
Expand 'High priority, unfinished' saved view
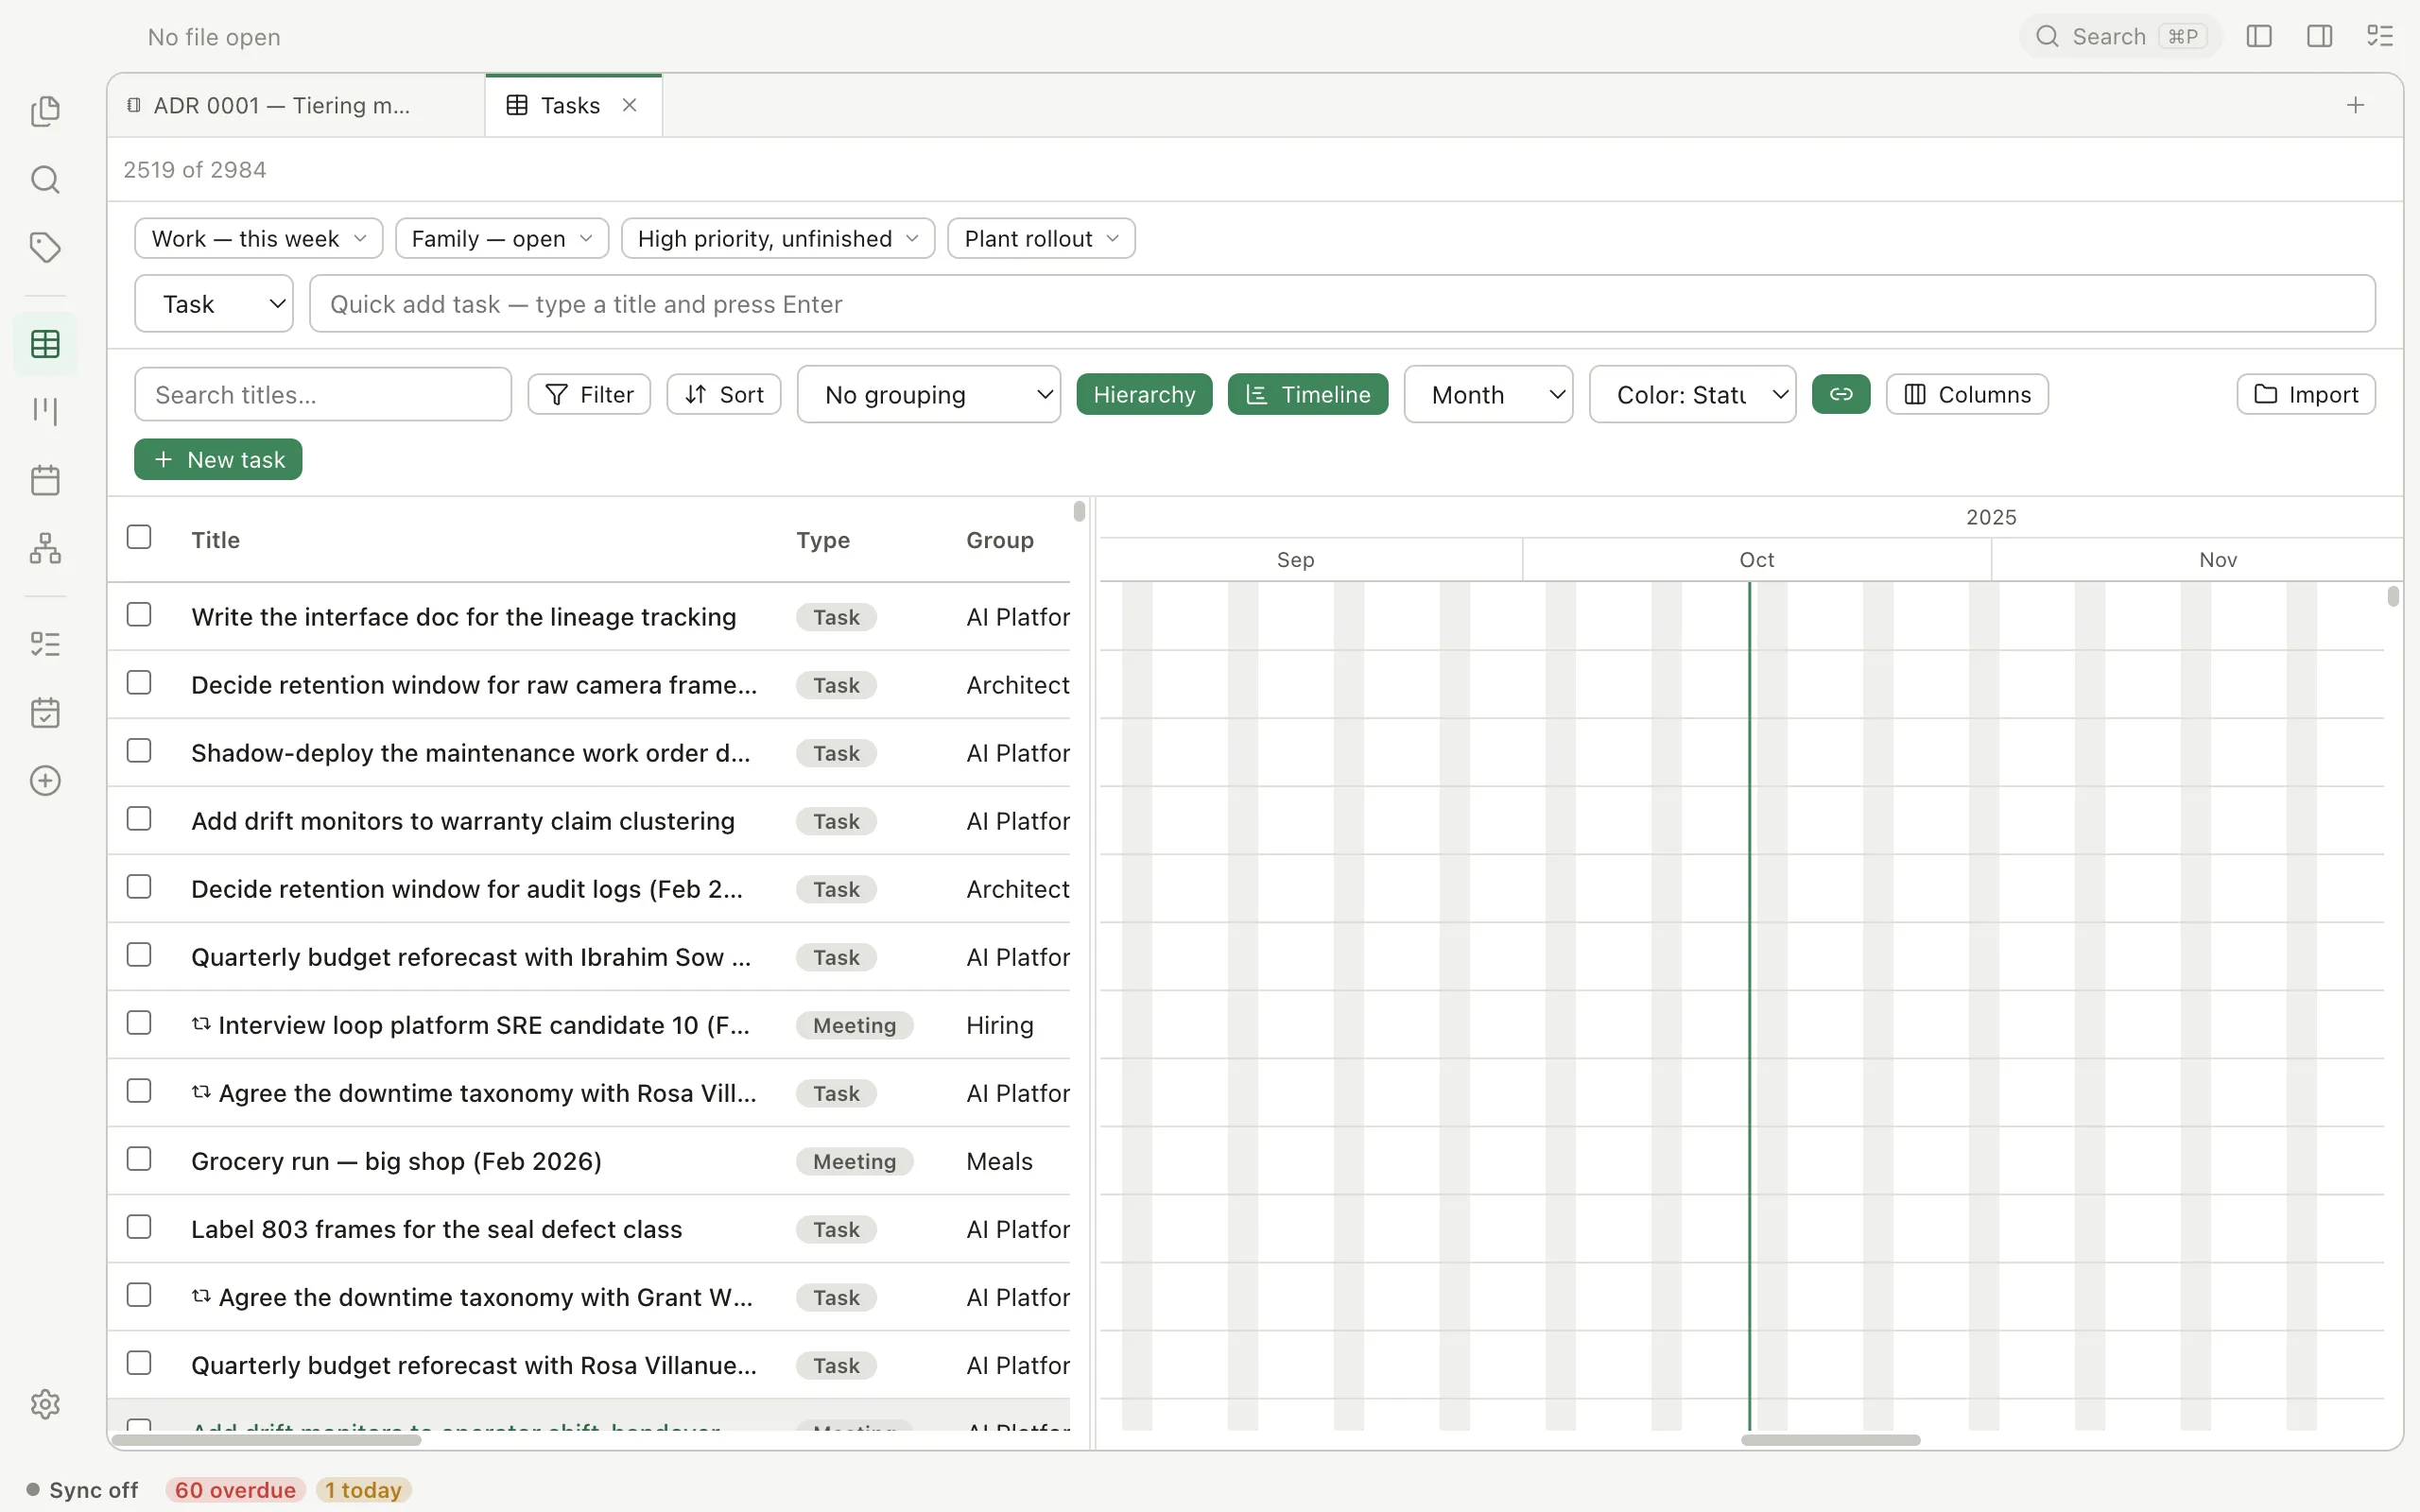(x=778, y=238)
